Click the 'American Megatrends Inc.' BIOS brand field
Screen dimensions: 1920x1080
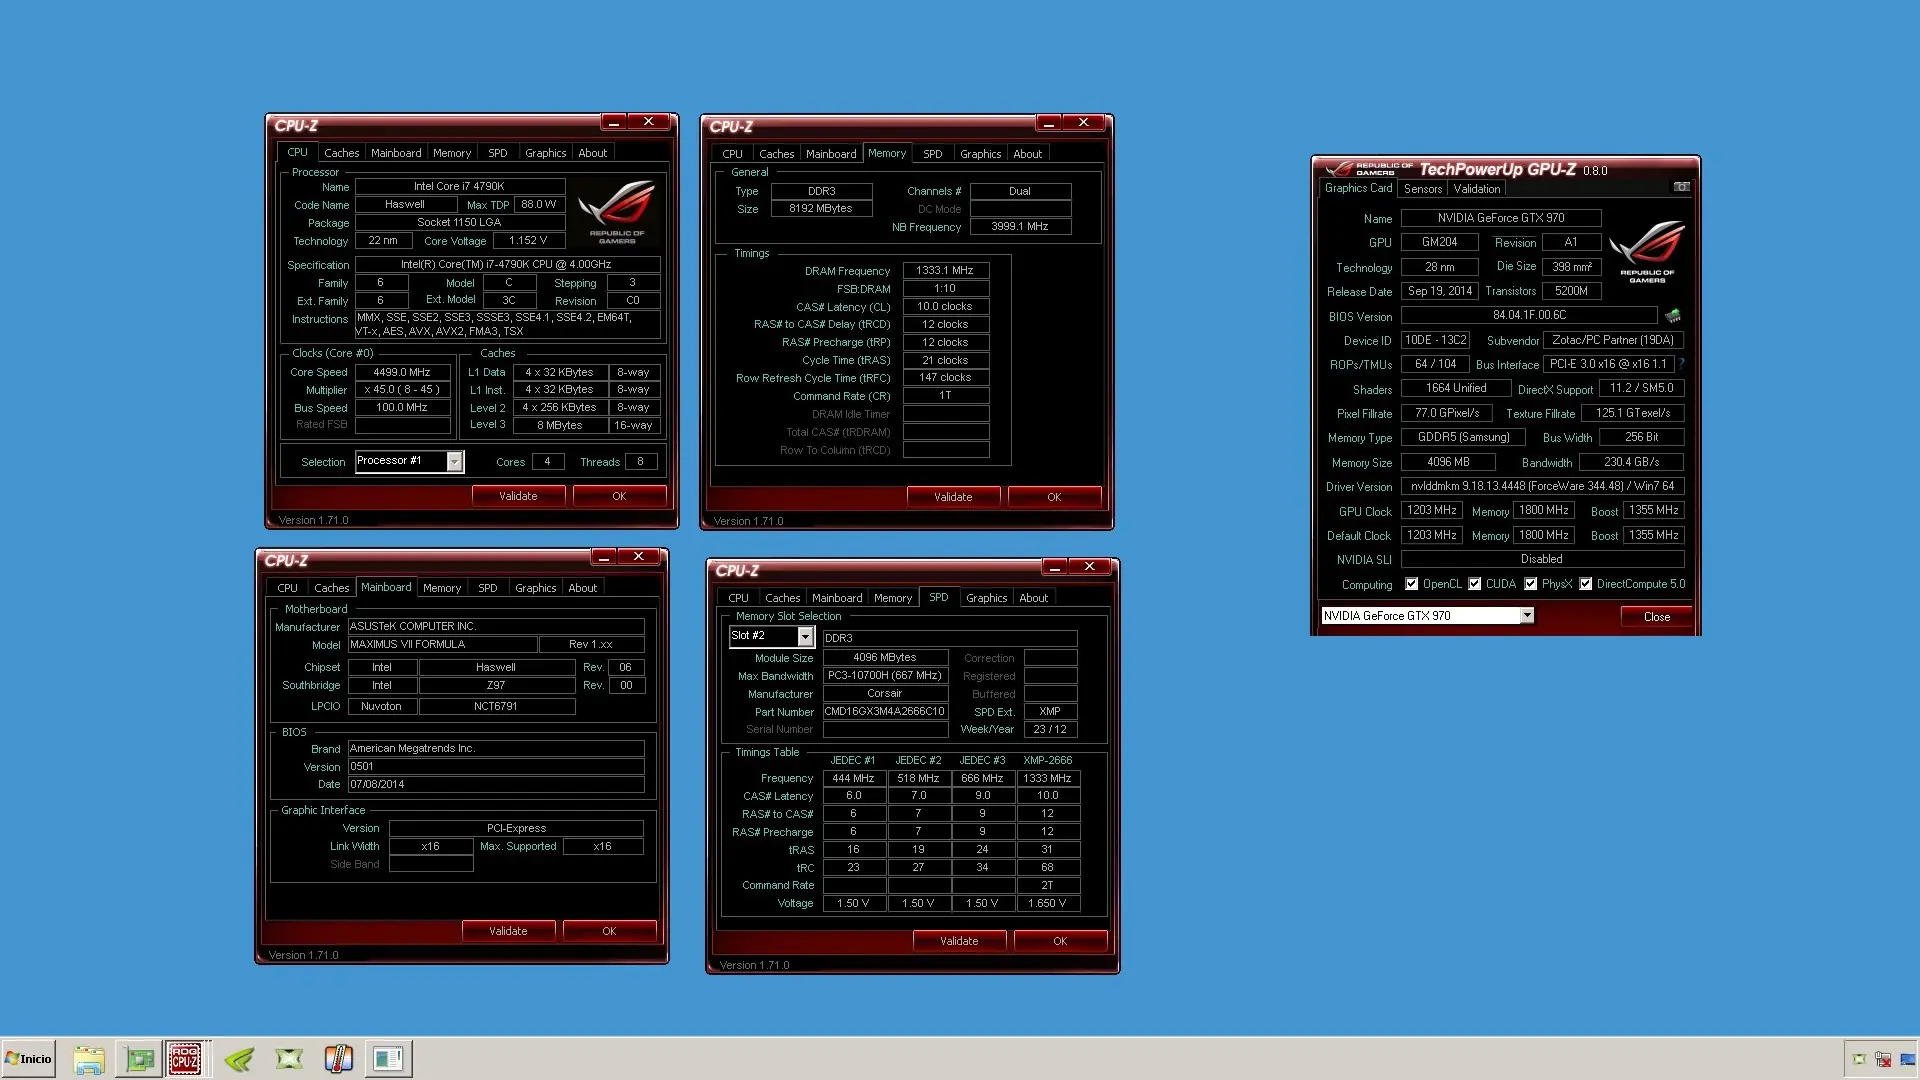[x=496, y=748]
